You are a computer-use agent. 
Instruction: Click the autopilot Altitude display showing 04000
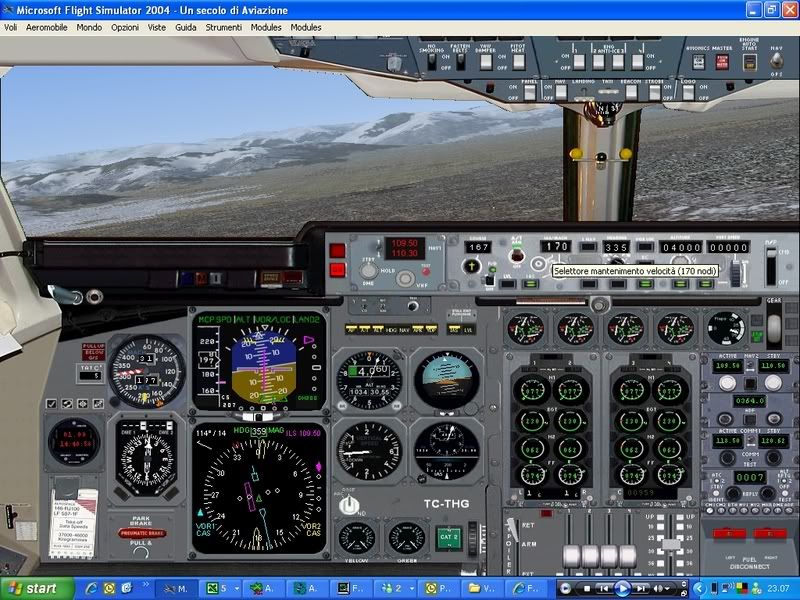[x=681, y=247]
